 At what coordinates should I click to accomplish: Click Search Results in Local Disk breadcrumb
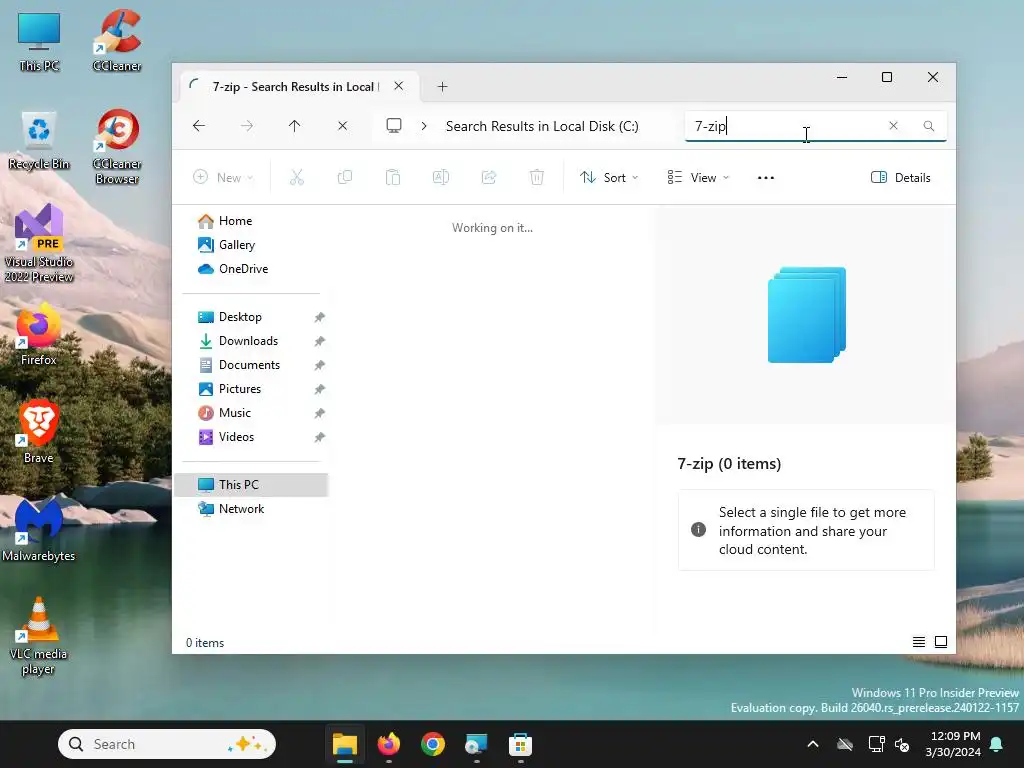pos(542,126)
